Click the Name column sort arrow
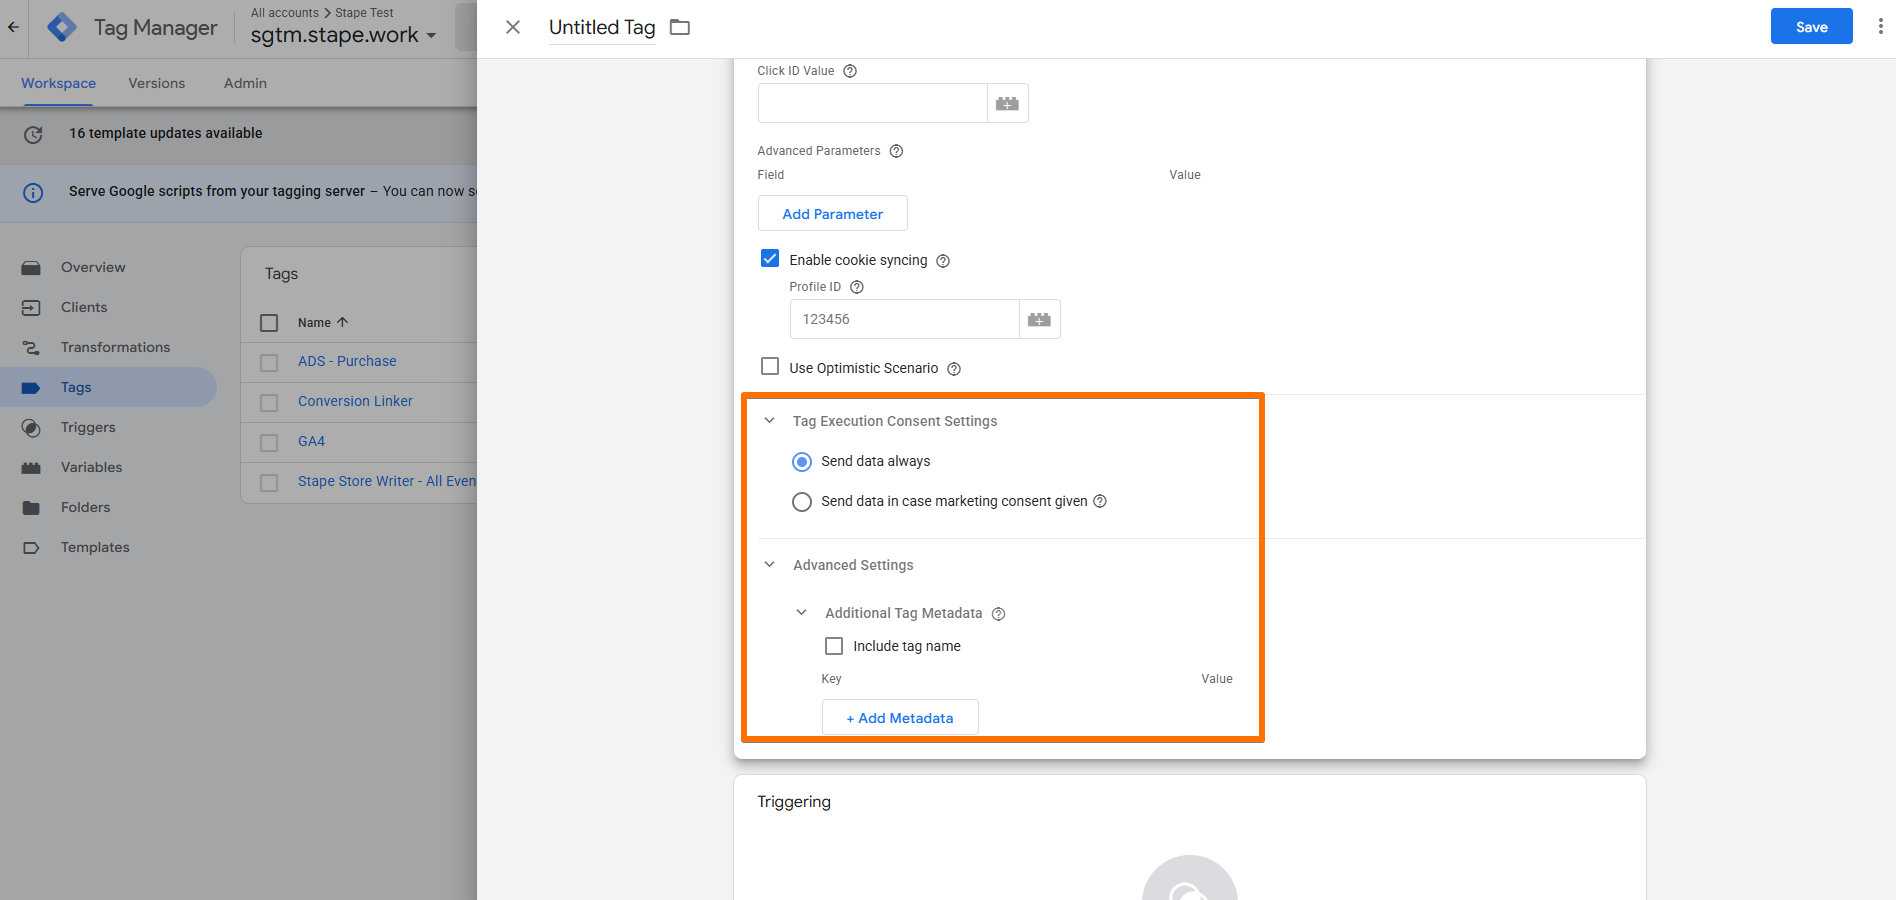Viewport: 1896px width, 900px height. pos(342,322)
